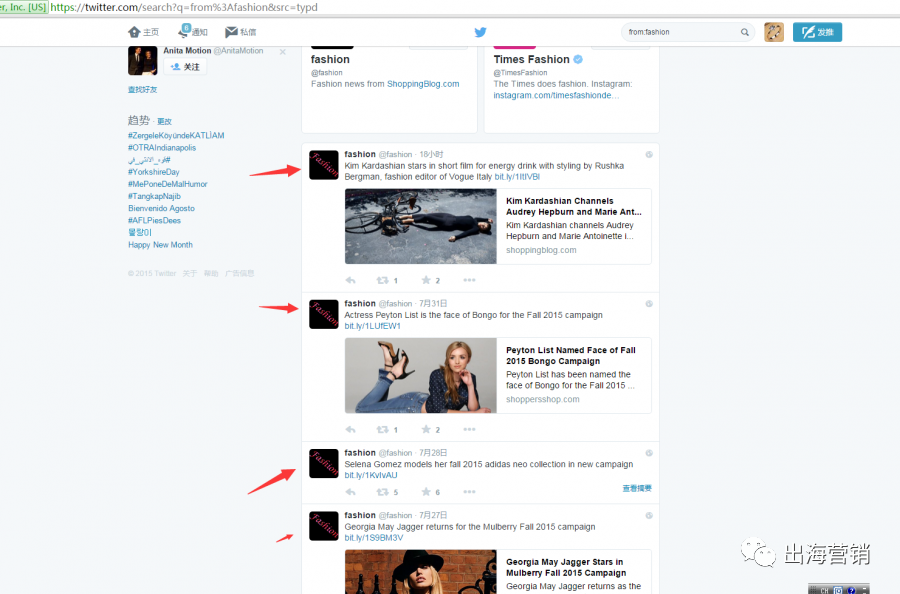900x594 pixels.
Task: Click the Twitter bird logo
Action: point(480,32)
